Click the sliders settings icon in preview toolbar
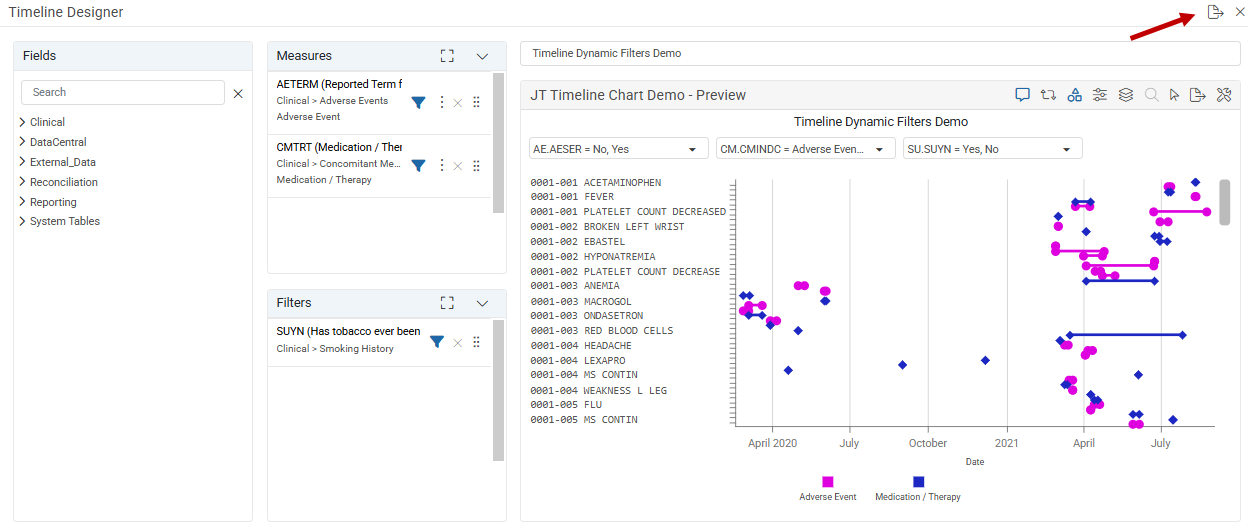This screenshot has width=1248, height=525. tap(1100, 95)
